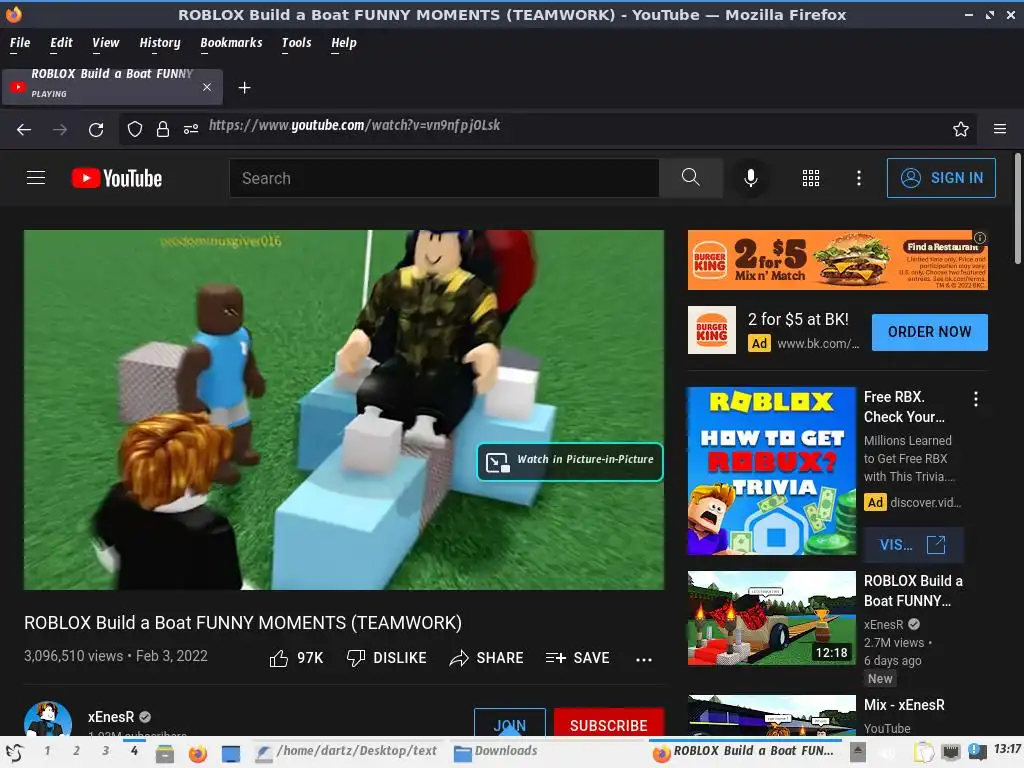
Task: Click the YouTube logo
Action: pos(117,178)
